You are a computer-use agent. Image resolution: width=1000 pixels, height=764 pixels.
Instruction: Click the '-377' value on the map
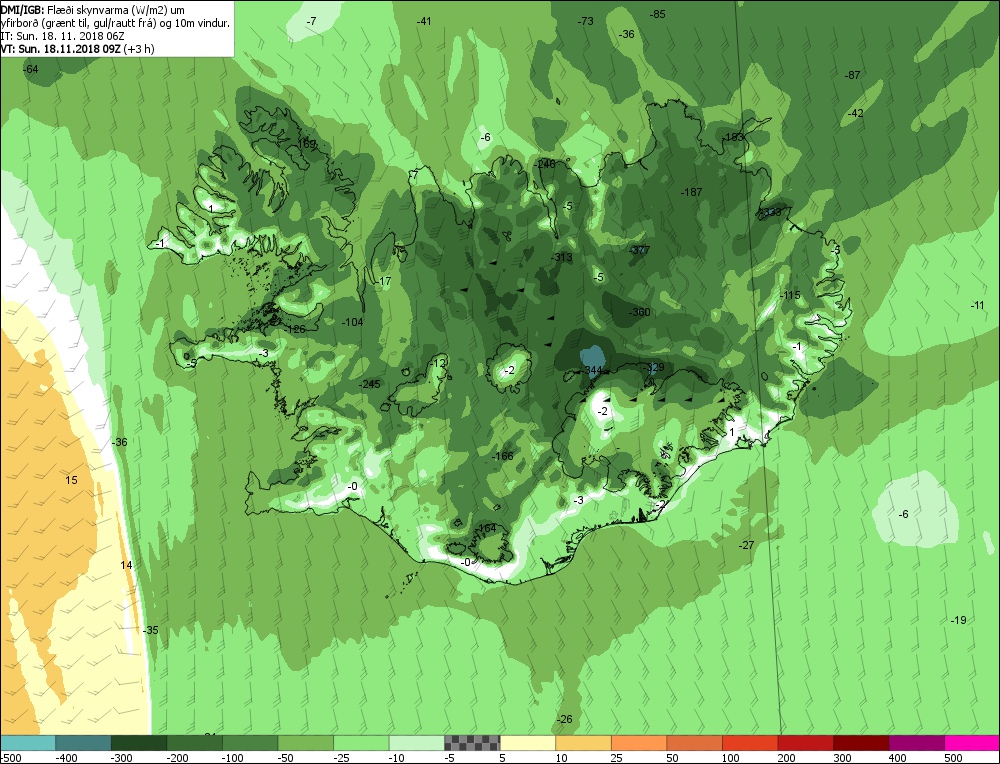point(639,250)
